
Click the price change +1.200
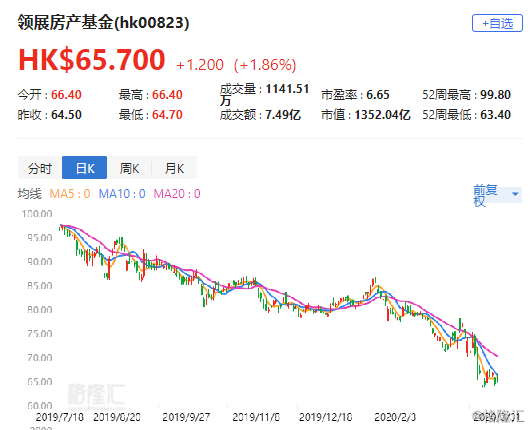200,65
